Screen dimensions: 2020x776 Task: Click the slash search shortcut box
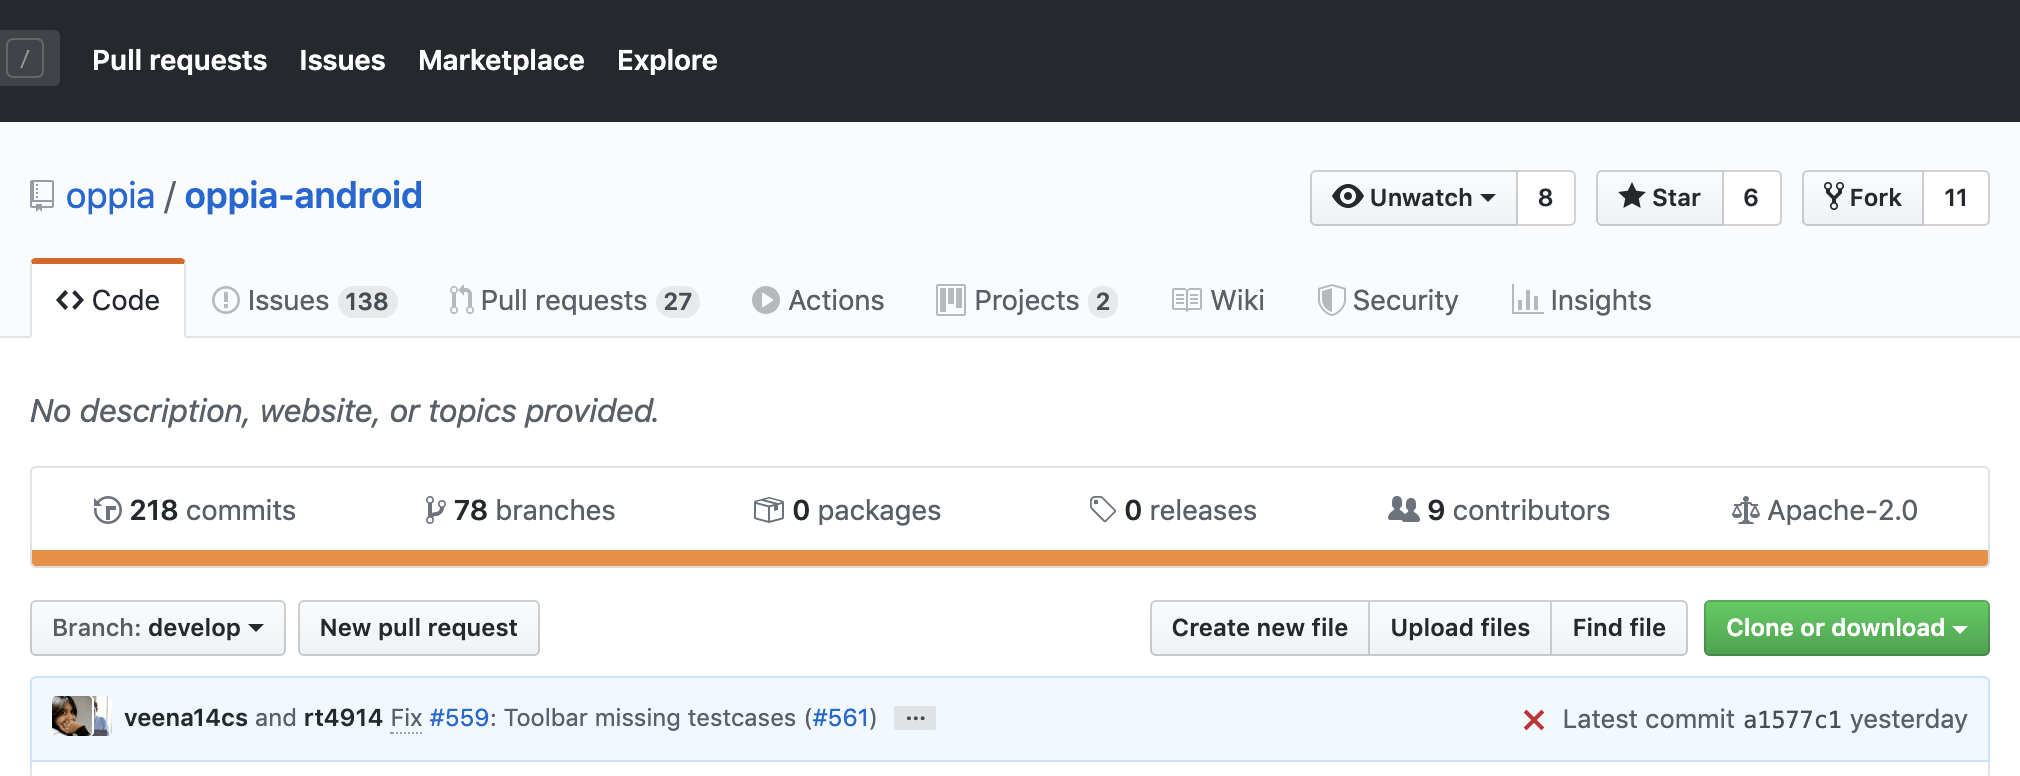click(x=25, y=58)
